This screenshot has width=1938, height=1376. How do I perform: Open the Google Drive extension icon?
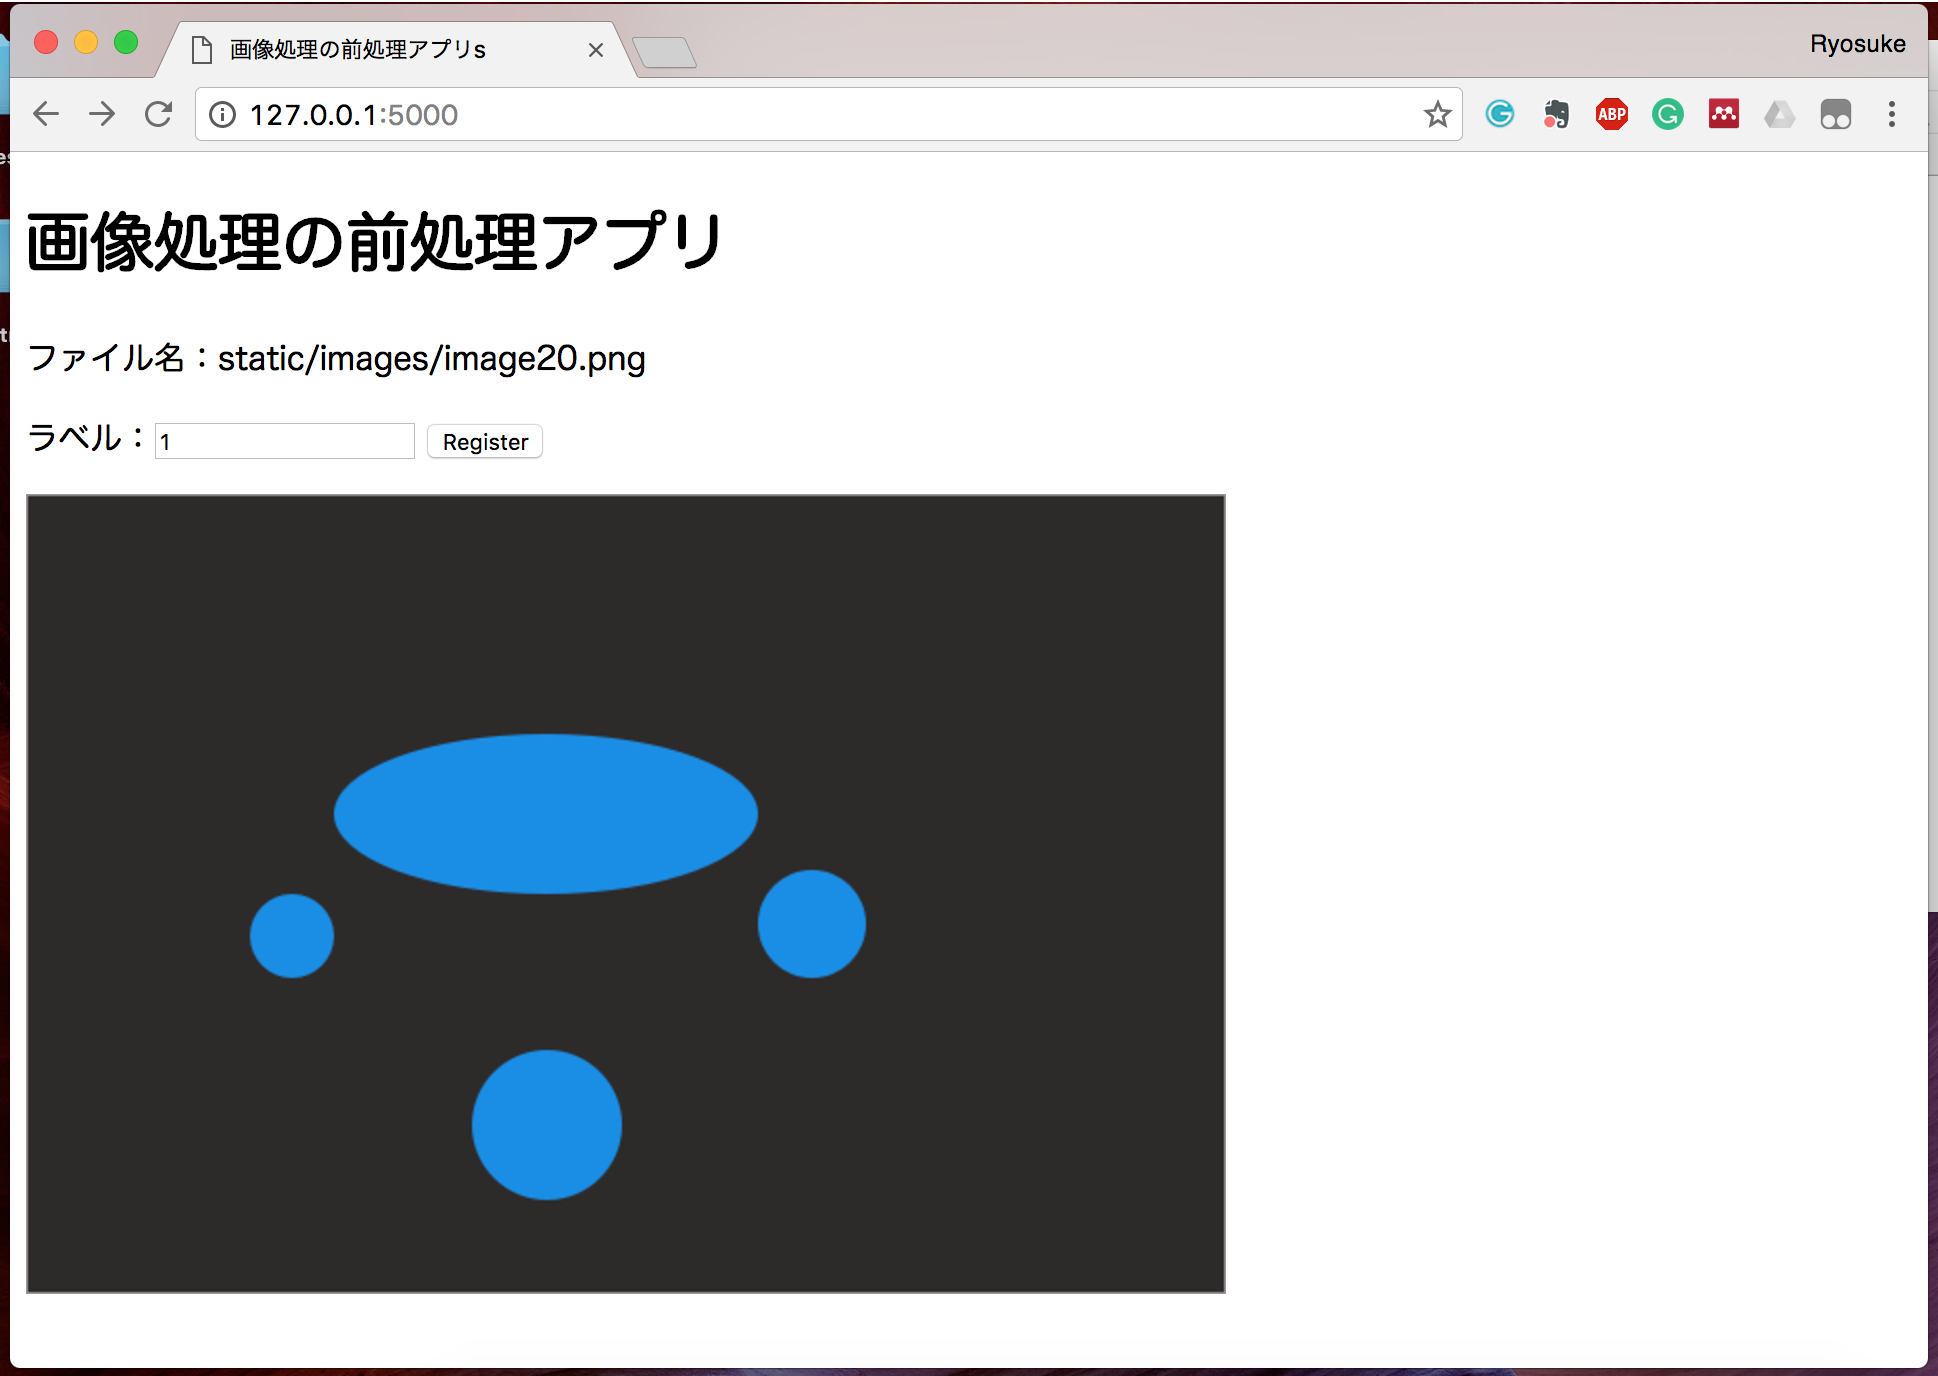pos(1780,114)
